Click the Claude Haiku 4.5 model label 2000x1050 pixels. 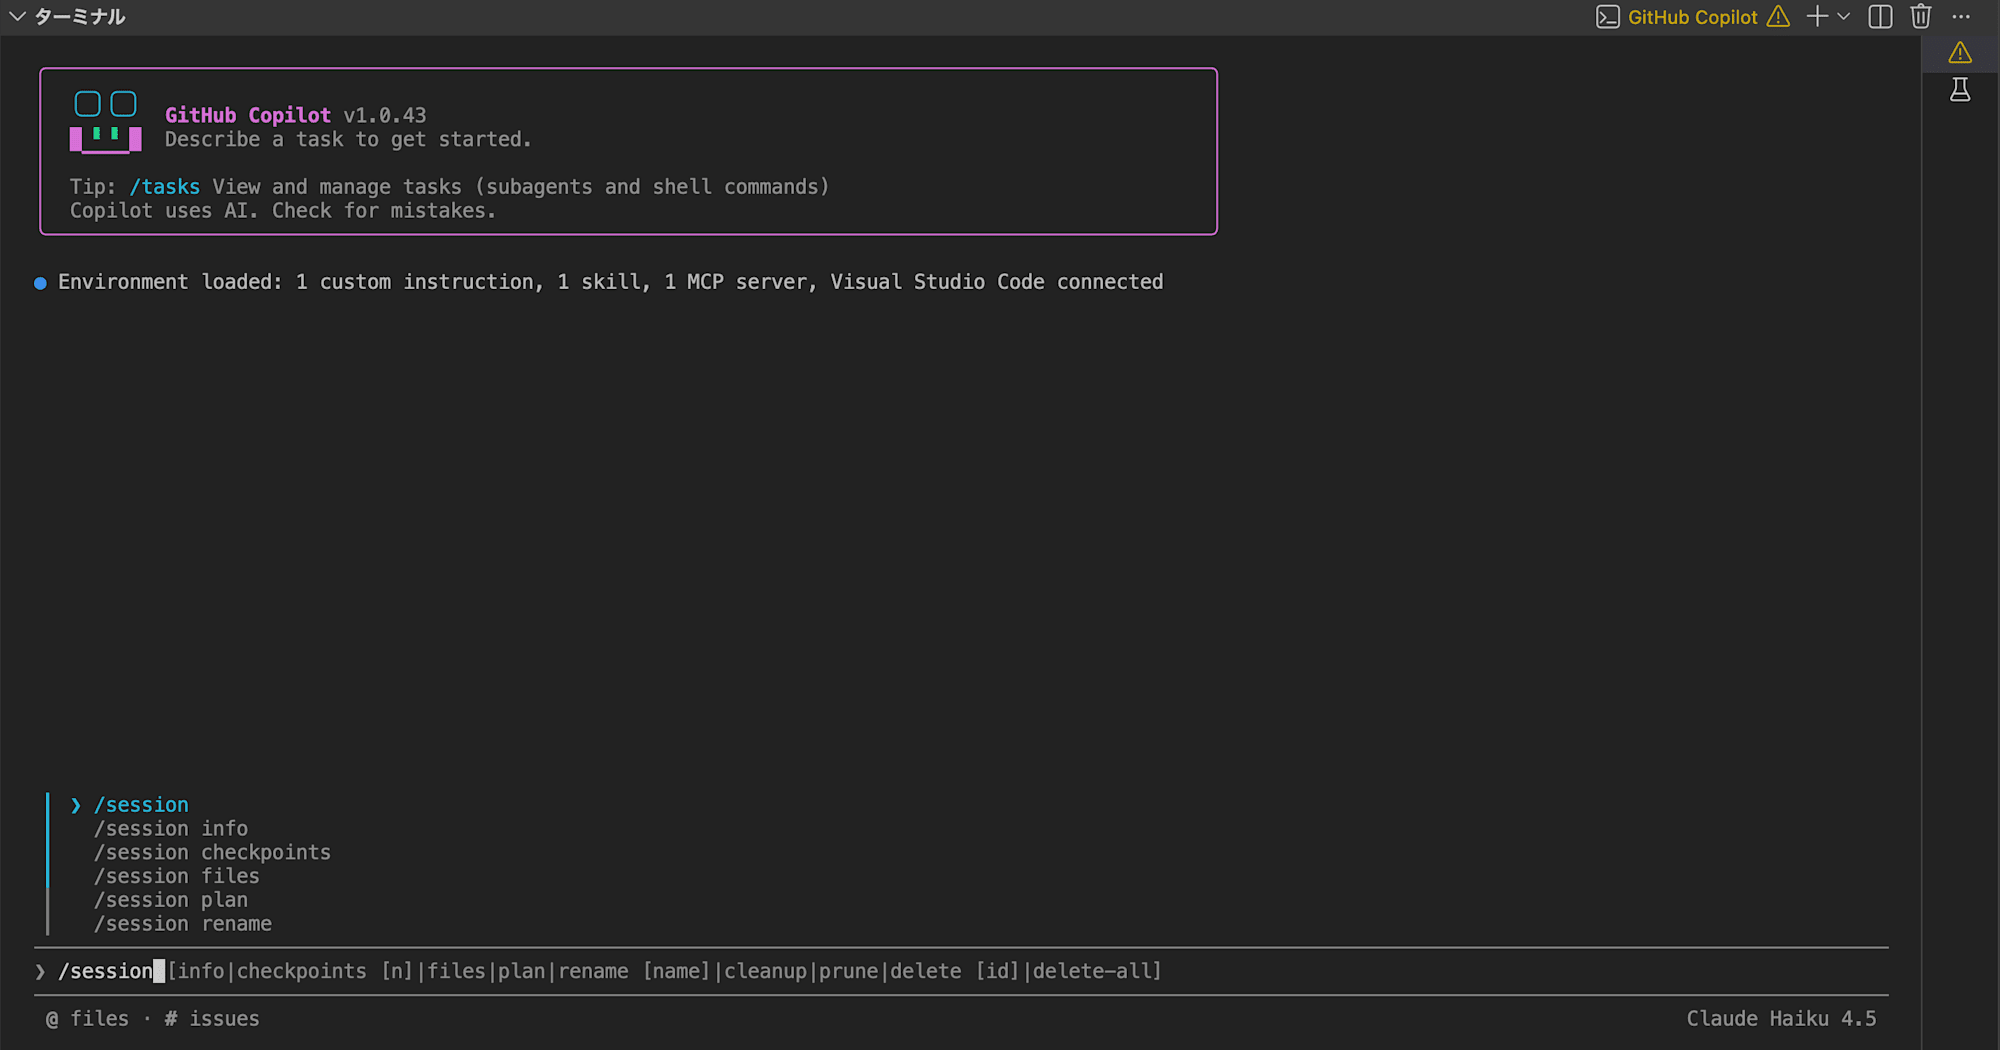point(1781,1019)
